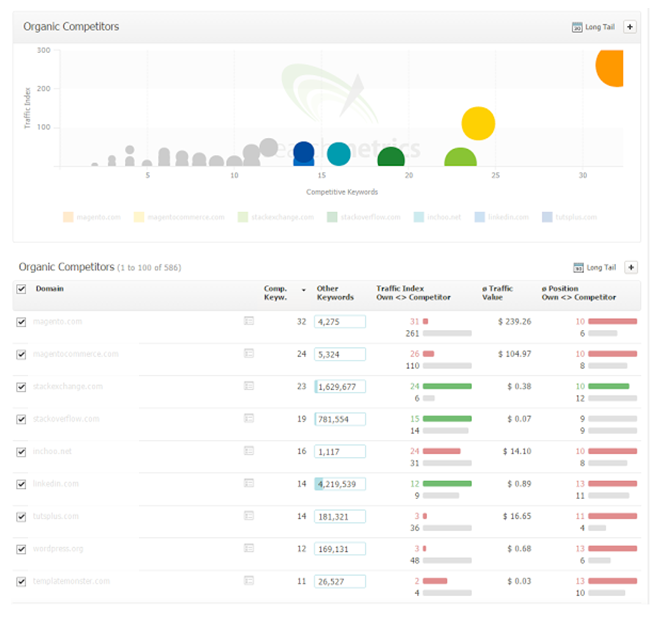Uncheck the tutsplus.com row checkbox

tap(21, 517)
